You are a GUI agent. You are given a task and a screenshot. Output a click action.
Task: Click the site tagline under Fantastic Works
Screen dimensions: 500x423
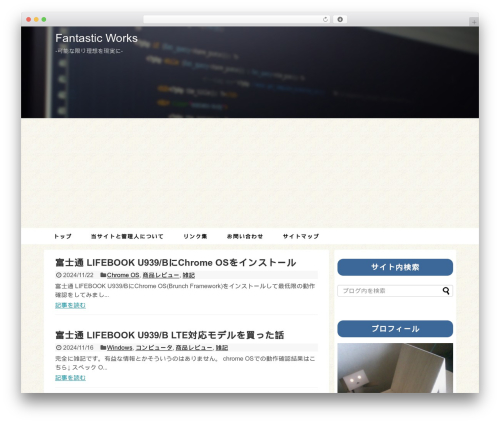tap(89, 51)
